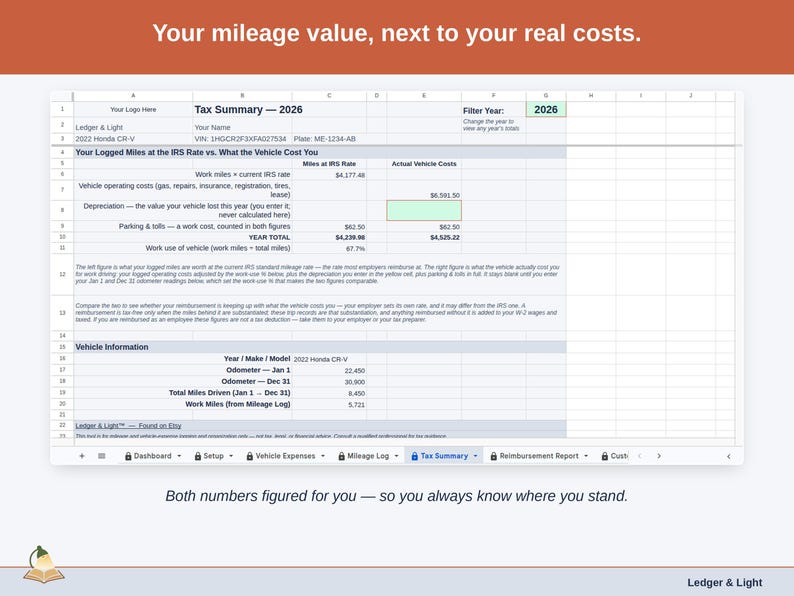Click the Miles at IRS Rate column heading
This screenshot has height=596, width=794.
(x=329, y=164)
